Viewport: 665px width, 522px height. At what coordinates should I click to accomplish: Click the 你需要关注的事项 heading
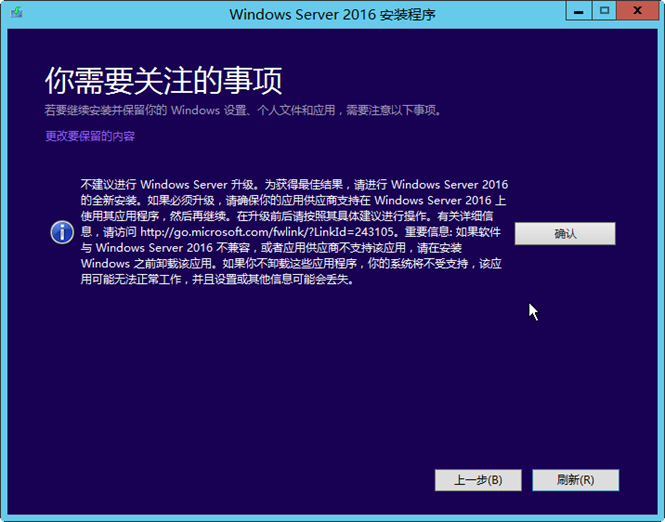click(x=164, y=81)
